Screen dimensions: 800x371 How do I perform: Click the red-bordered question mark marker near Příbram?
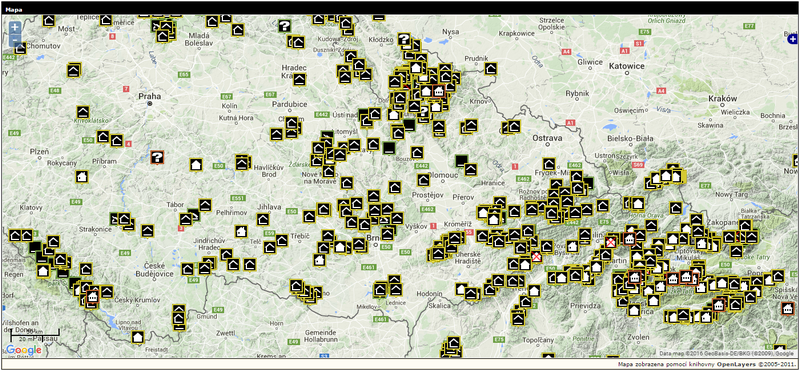[x=158, y=157]
